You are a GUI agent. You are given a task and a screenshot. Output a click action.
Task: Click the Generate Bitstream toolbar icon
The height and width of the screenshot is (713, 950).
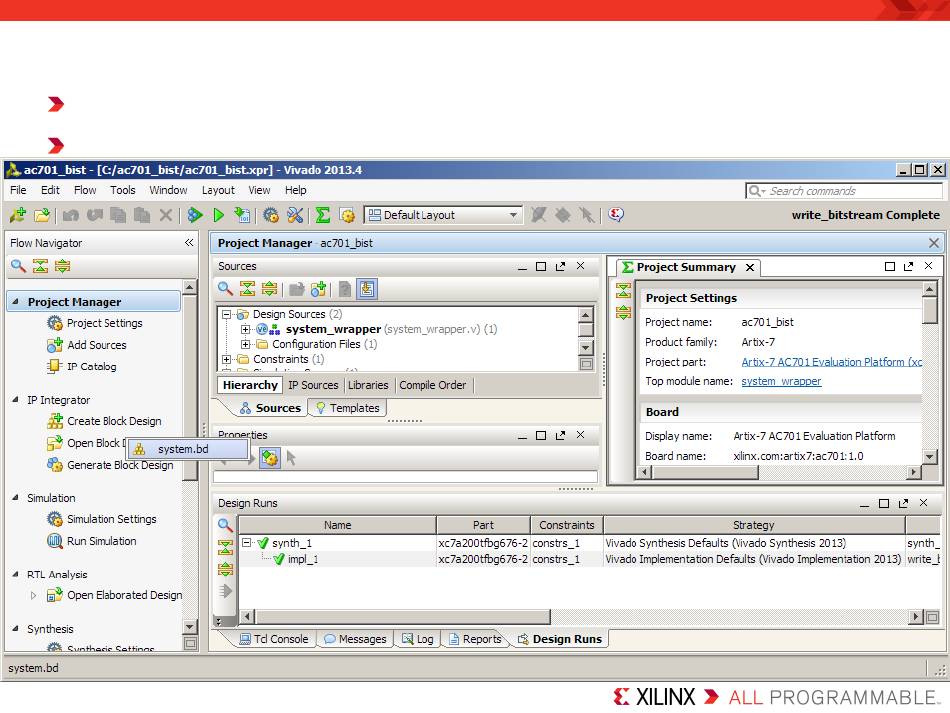click(x=242, y=215)
